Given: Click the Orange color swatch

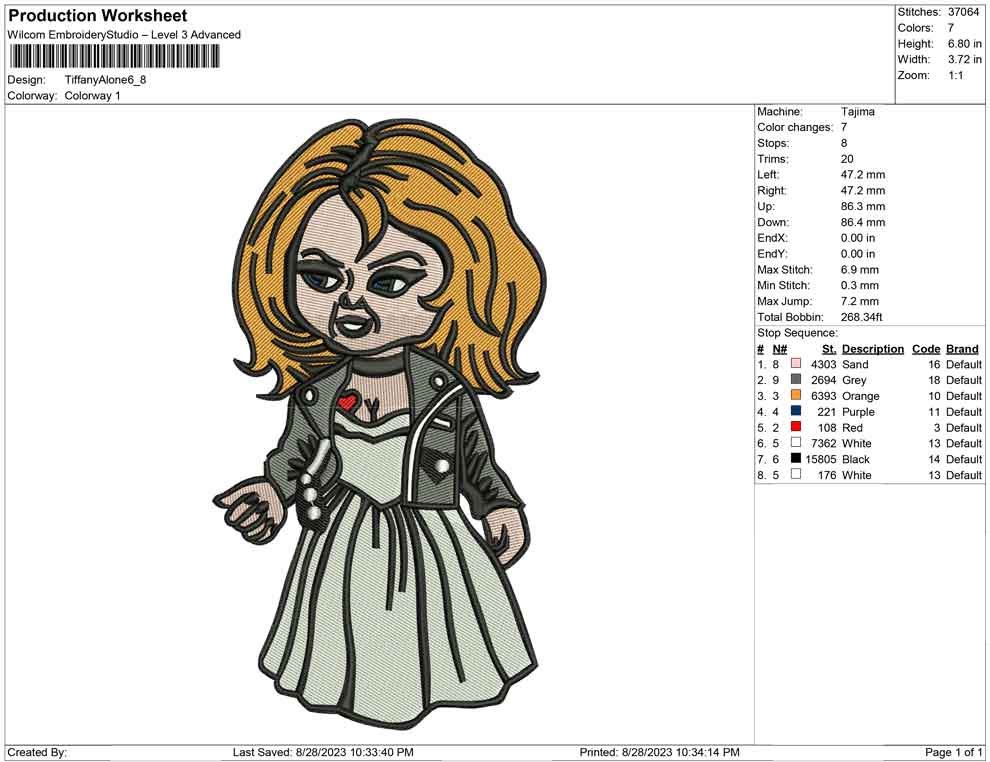Looking at the screenshot, I should coord(796,395).
